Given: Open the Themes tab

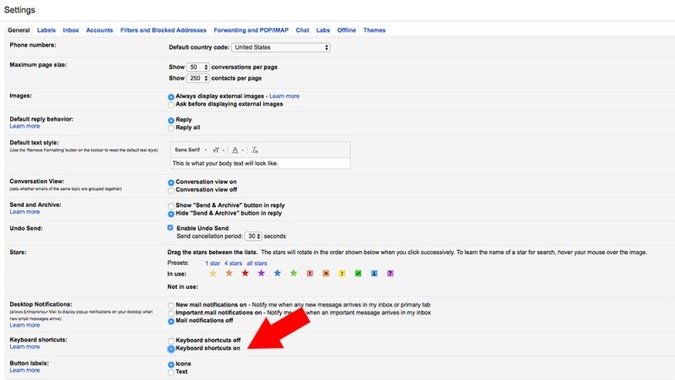Looking at the screenshot, I should 374,30.
